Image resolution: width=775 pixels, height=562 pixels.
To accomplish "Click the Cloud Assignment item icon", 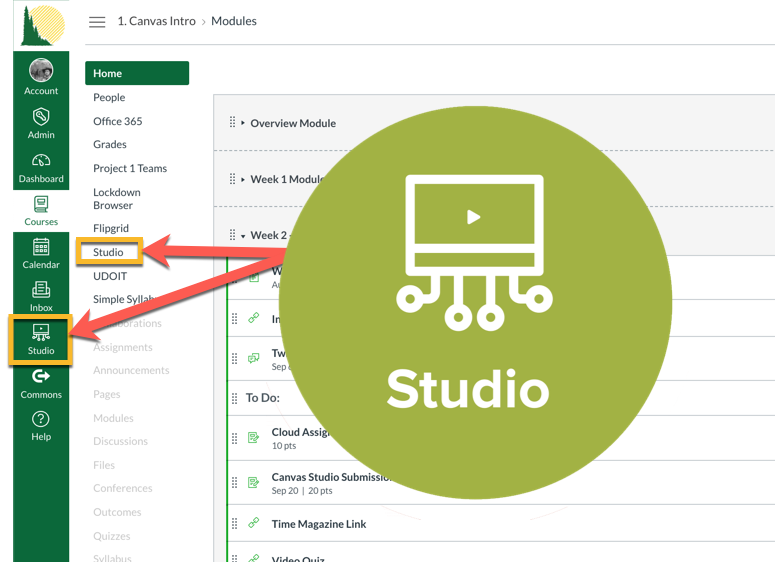I will (x=254, y=437).
